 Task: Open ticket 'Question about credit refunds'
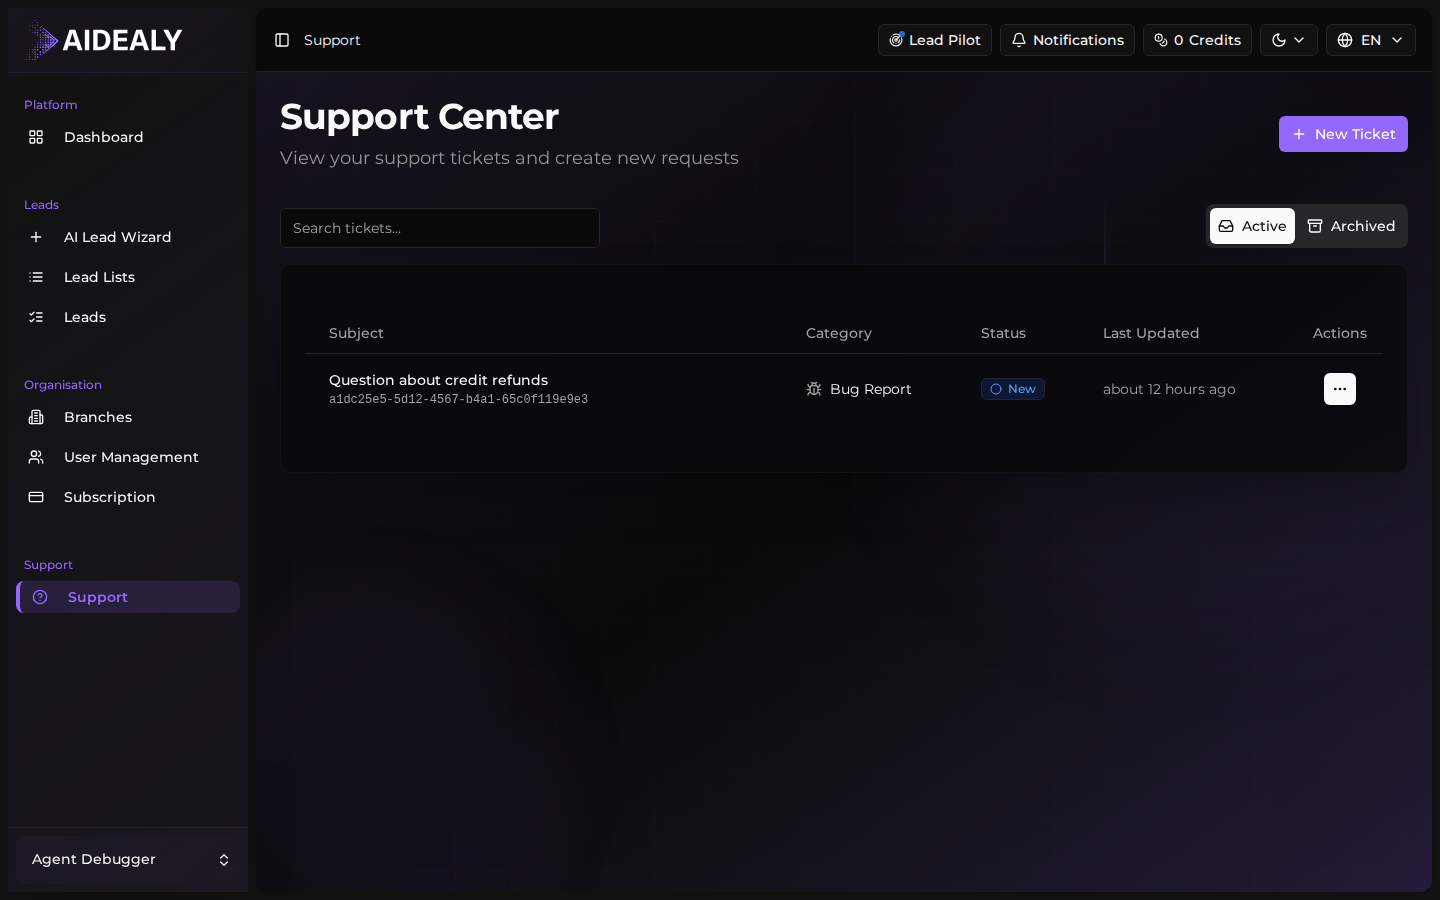[438, 380]
